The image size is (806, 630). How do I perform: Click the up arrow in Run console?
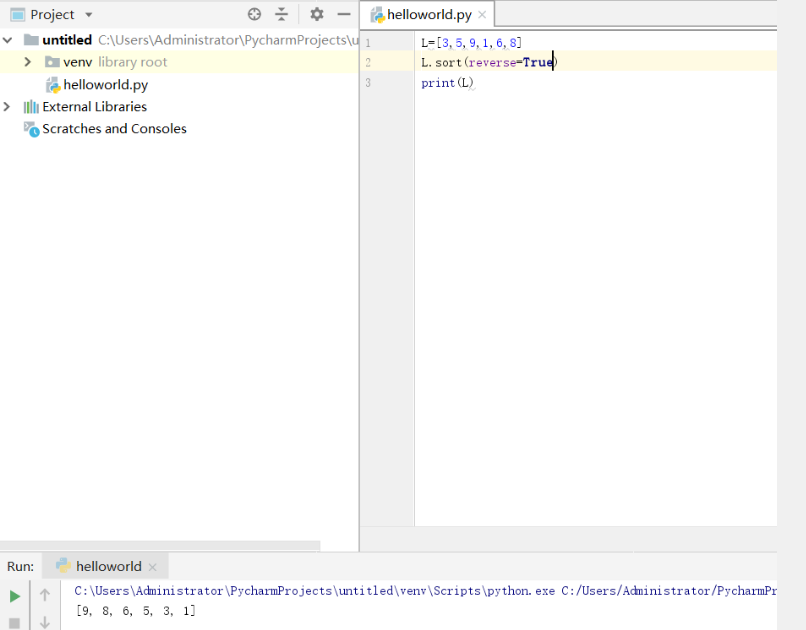(x=45, y=595)
